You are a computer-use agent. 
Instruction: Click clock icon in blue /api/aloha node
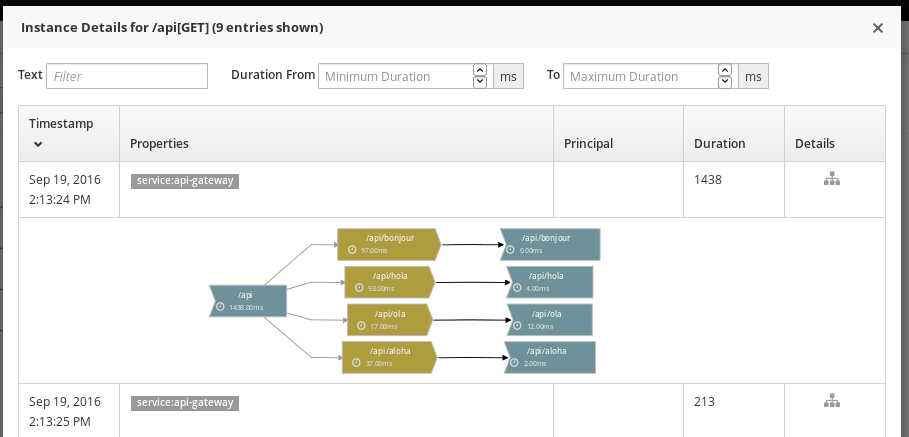tap(514, 363)
